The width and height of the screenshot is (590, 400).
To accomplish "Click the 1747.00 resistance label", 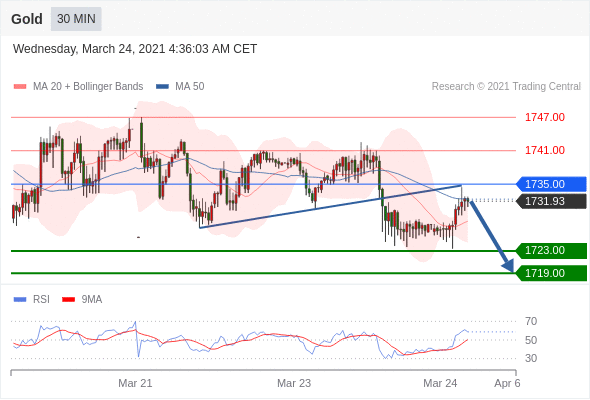I will (x=544, y=117).
